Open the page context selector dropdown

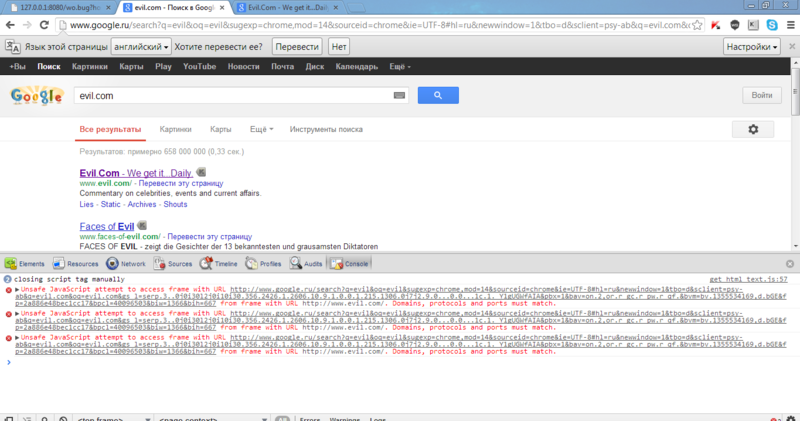coord(212,418)
